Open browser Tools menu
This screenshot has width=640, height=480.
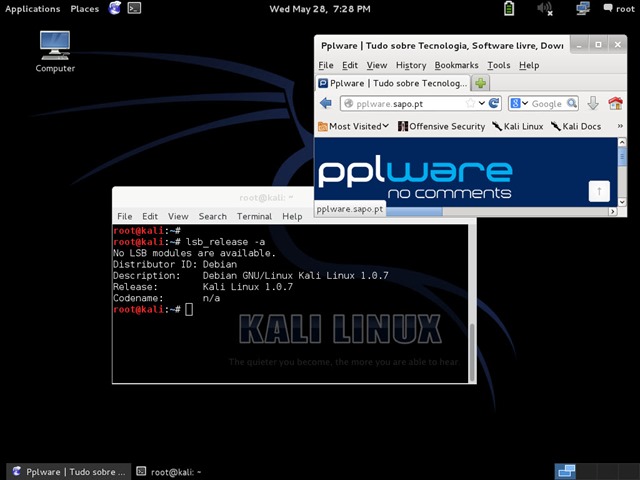[499, 65]
